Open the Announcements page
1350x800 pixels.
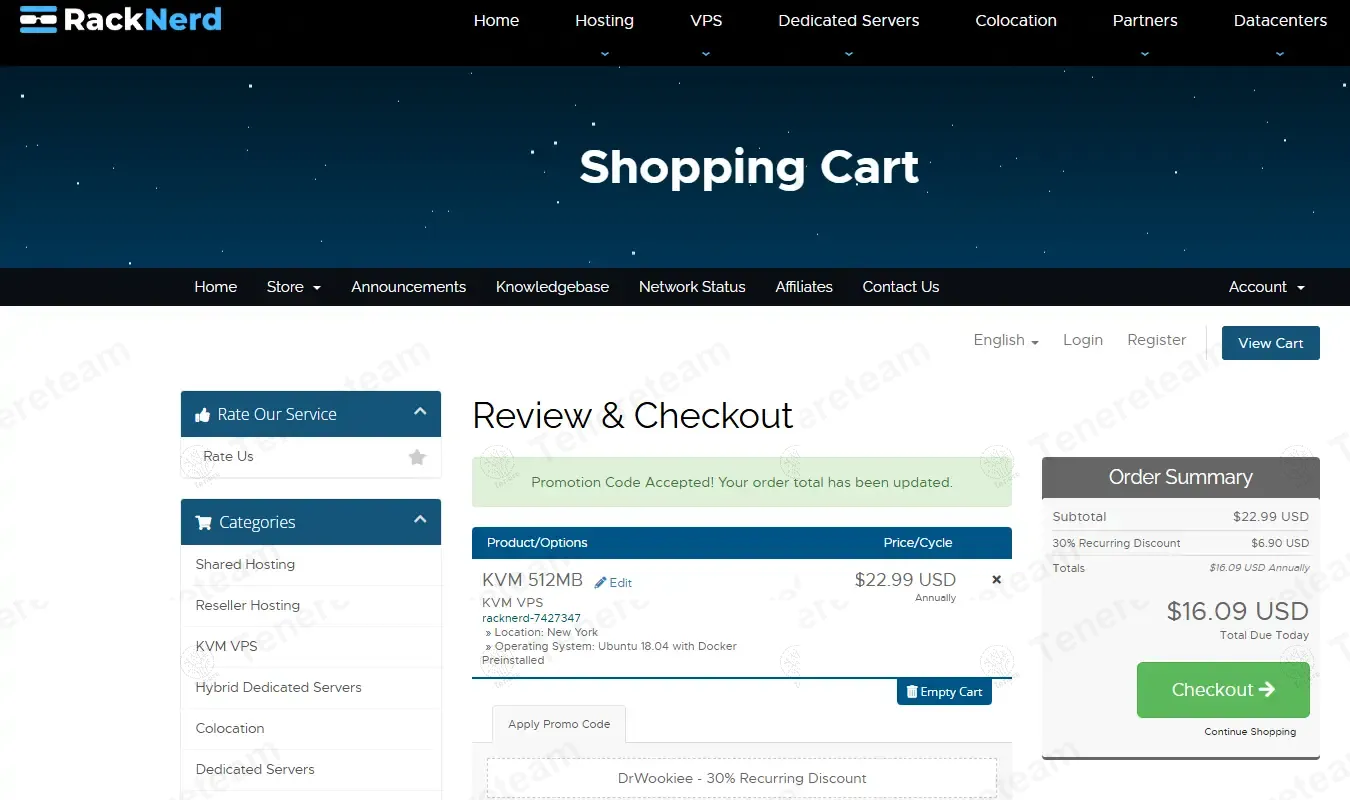tap(409, 287)
